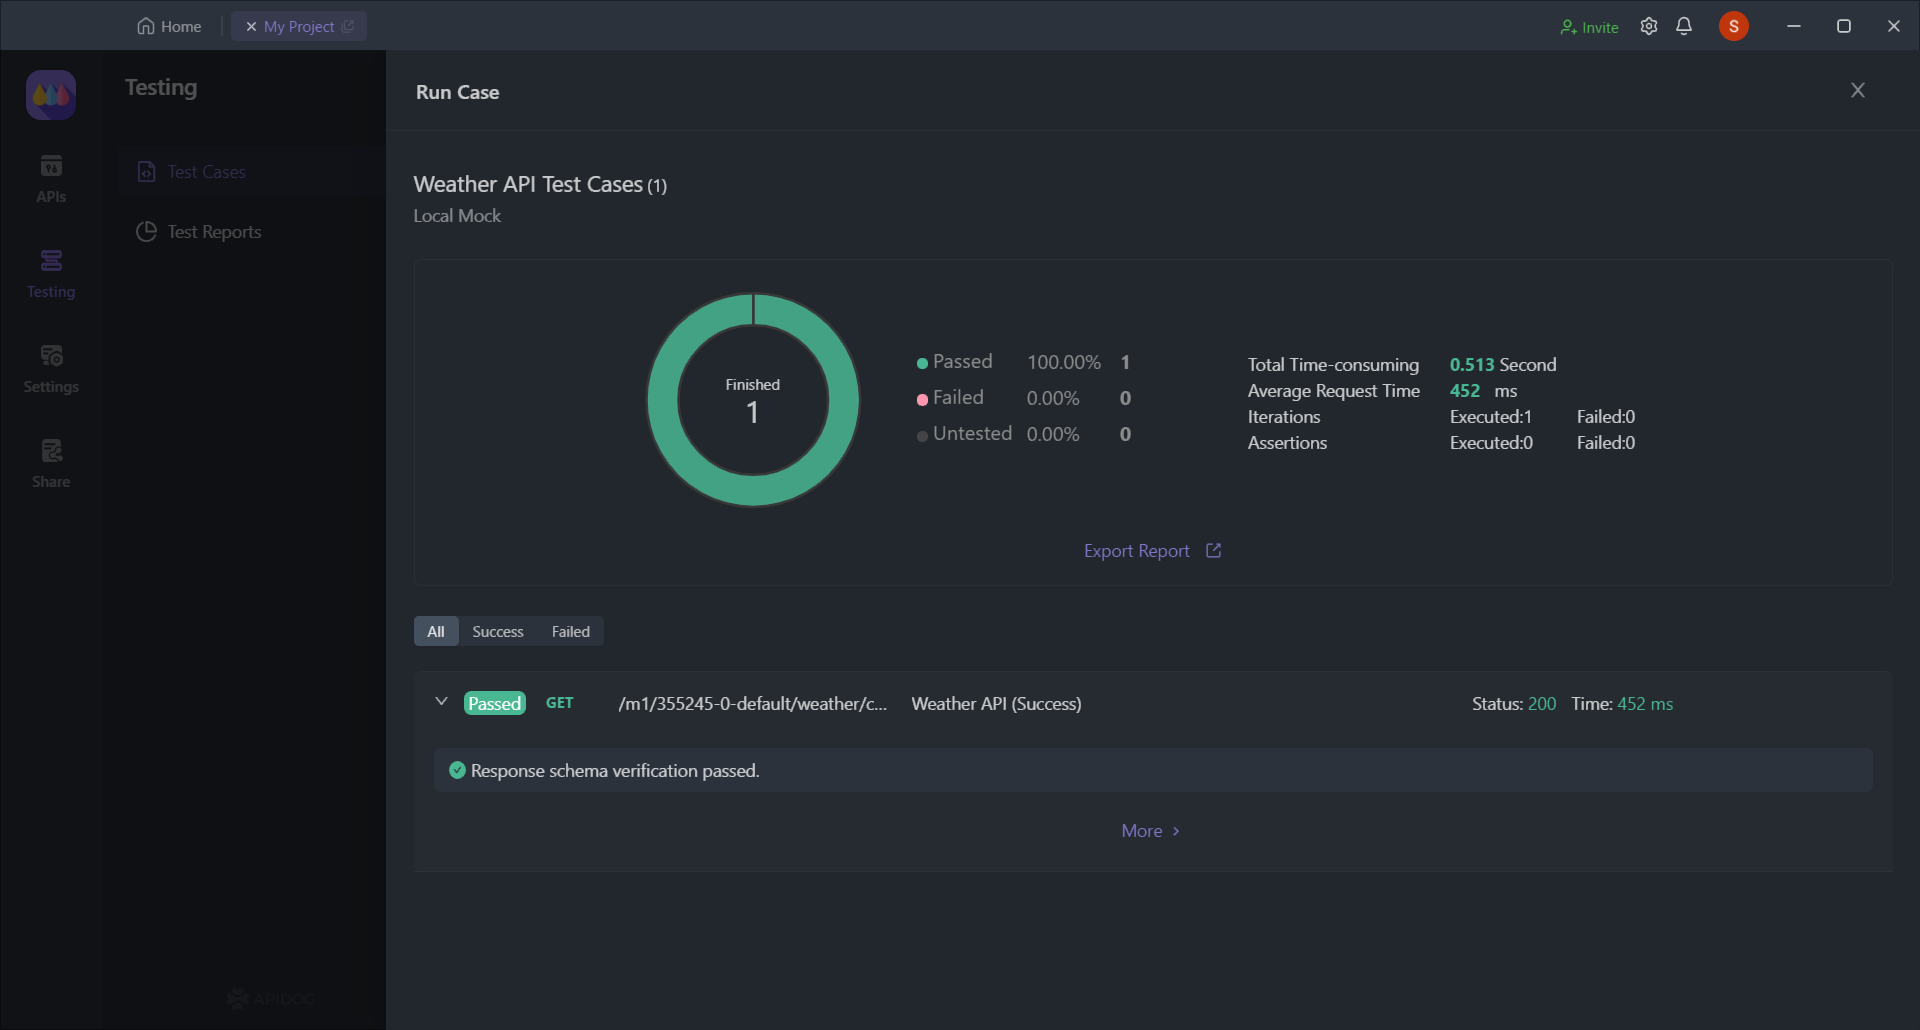The height and width of the screenshot is (1030, 1920).
Task: Click the Export Report link
Action: [x=1136, y=551]
